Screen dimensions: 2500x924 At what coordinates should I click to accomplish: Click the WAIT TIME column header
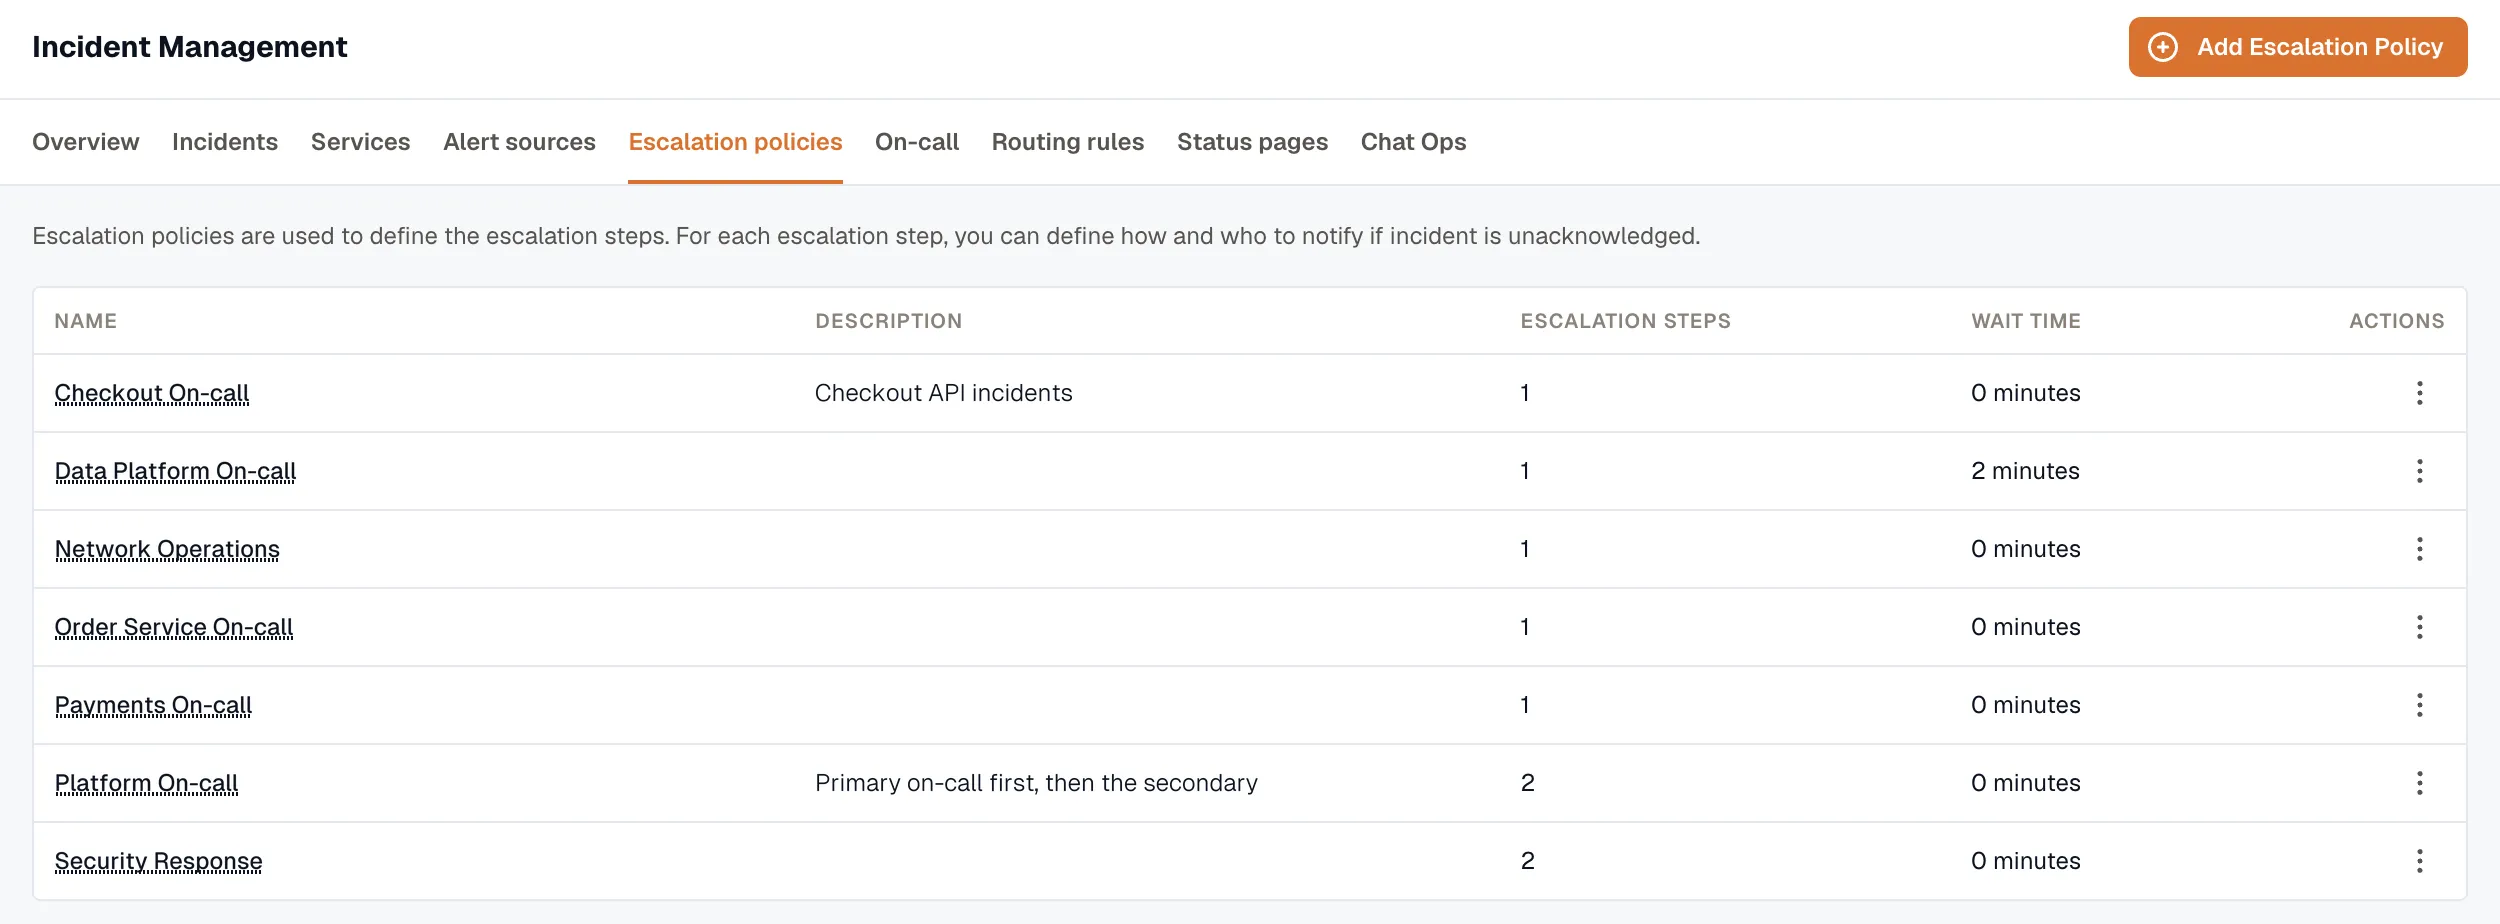(x=2026, y=321)
